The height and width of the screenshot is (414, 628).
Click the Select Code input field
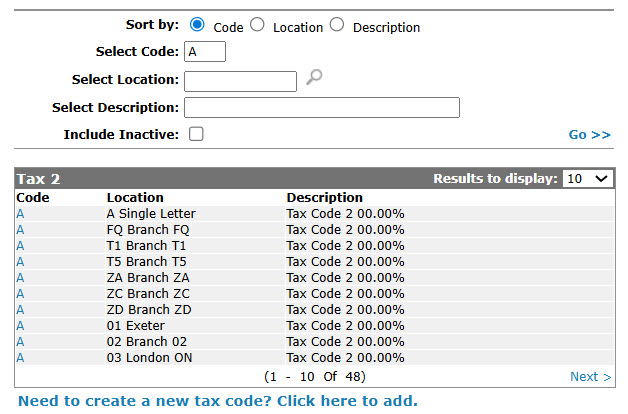(205, 52)
